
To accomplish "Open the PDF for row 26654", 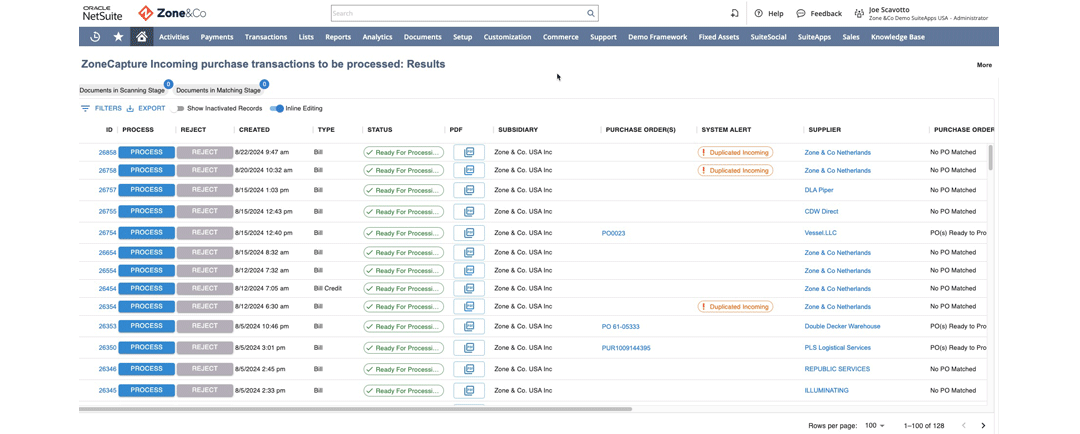I will [x=469, y=253].
